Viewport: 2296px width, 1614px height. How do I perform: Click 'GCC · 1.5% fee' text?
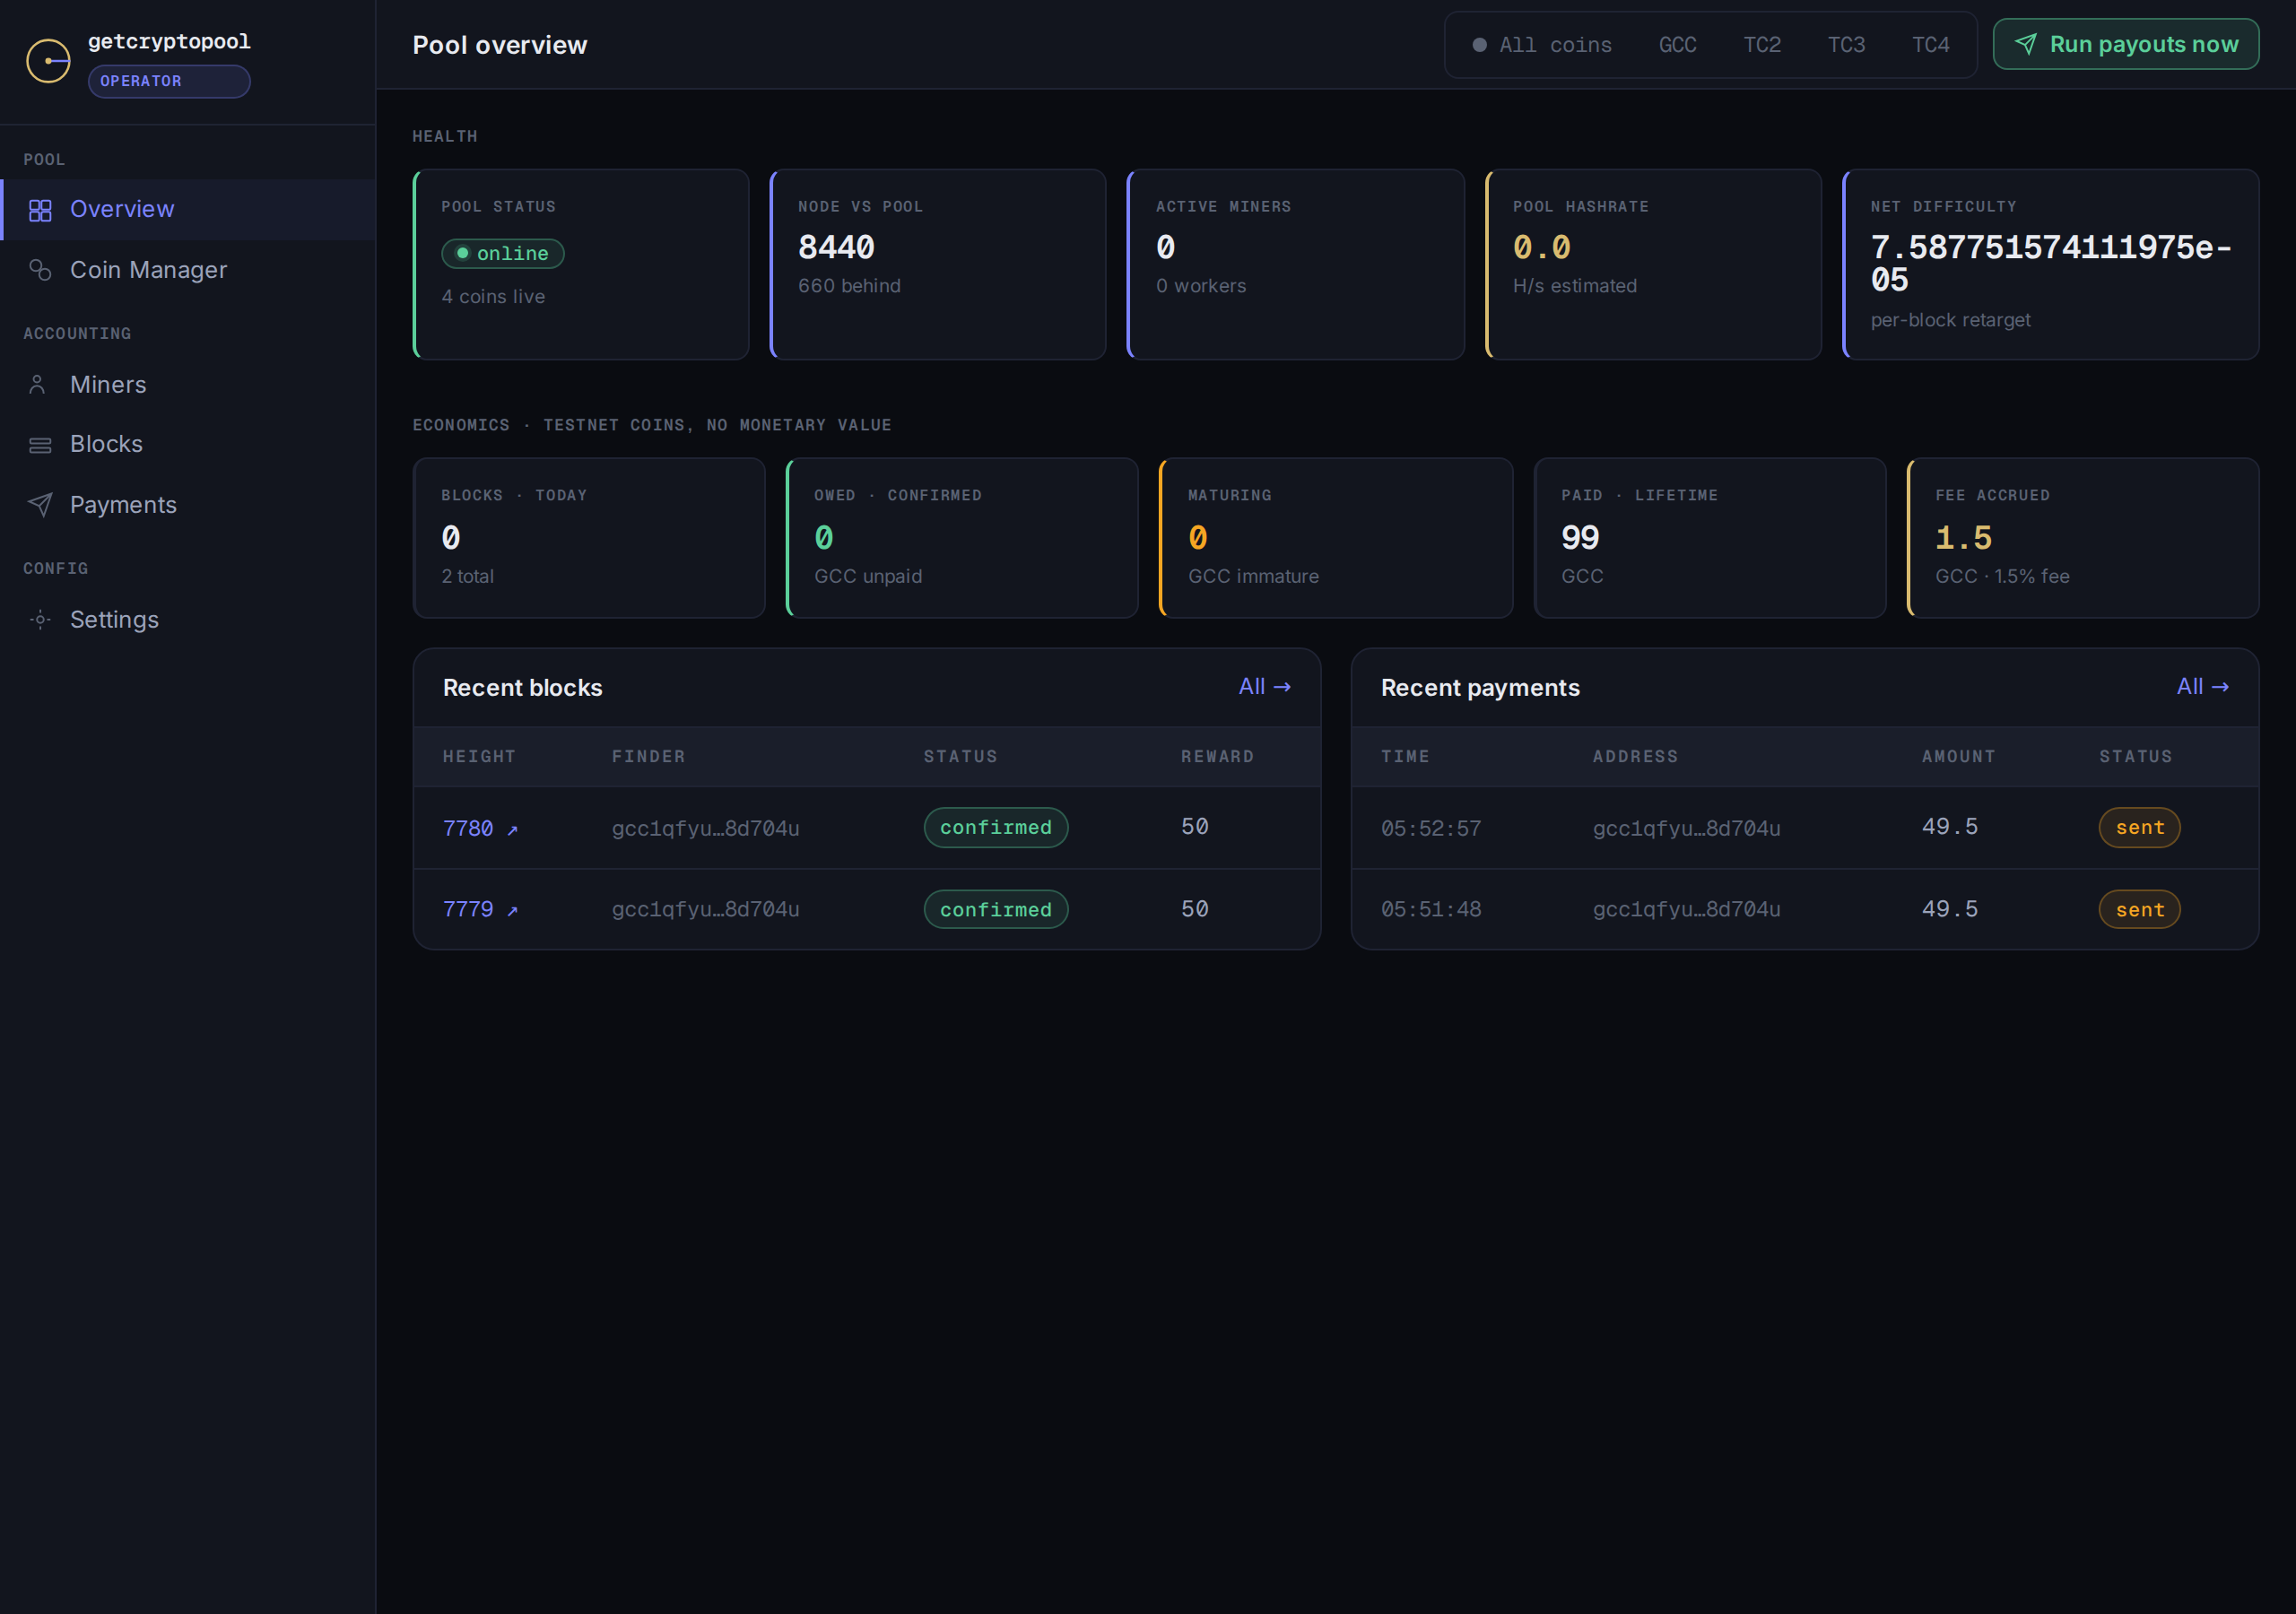pos(2002,576)
